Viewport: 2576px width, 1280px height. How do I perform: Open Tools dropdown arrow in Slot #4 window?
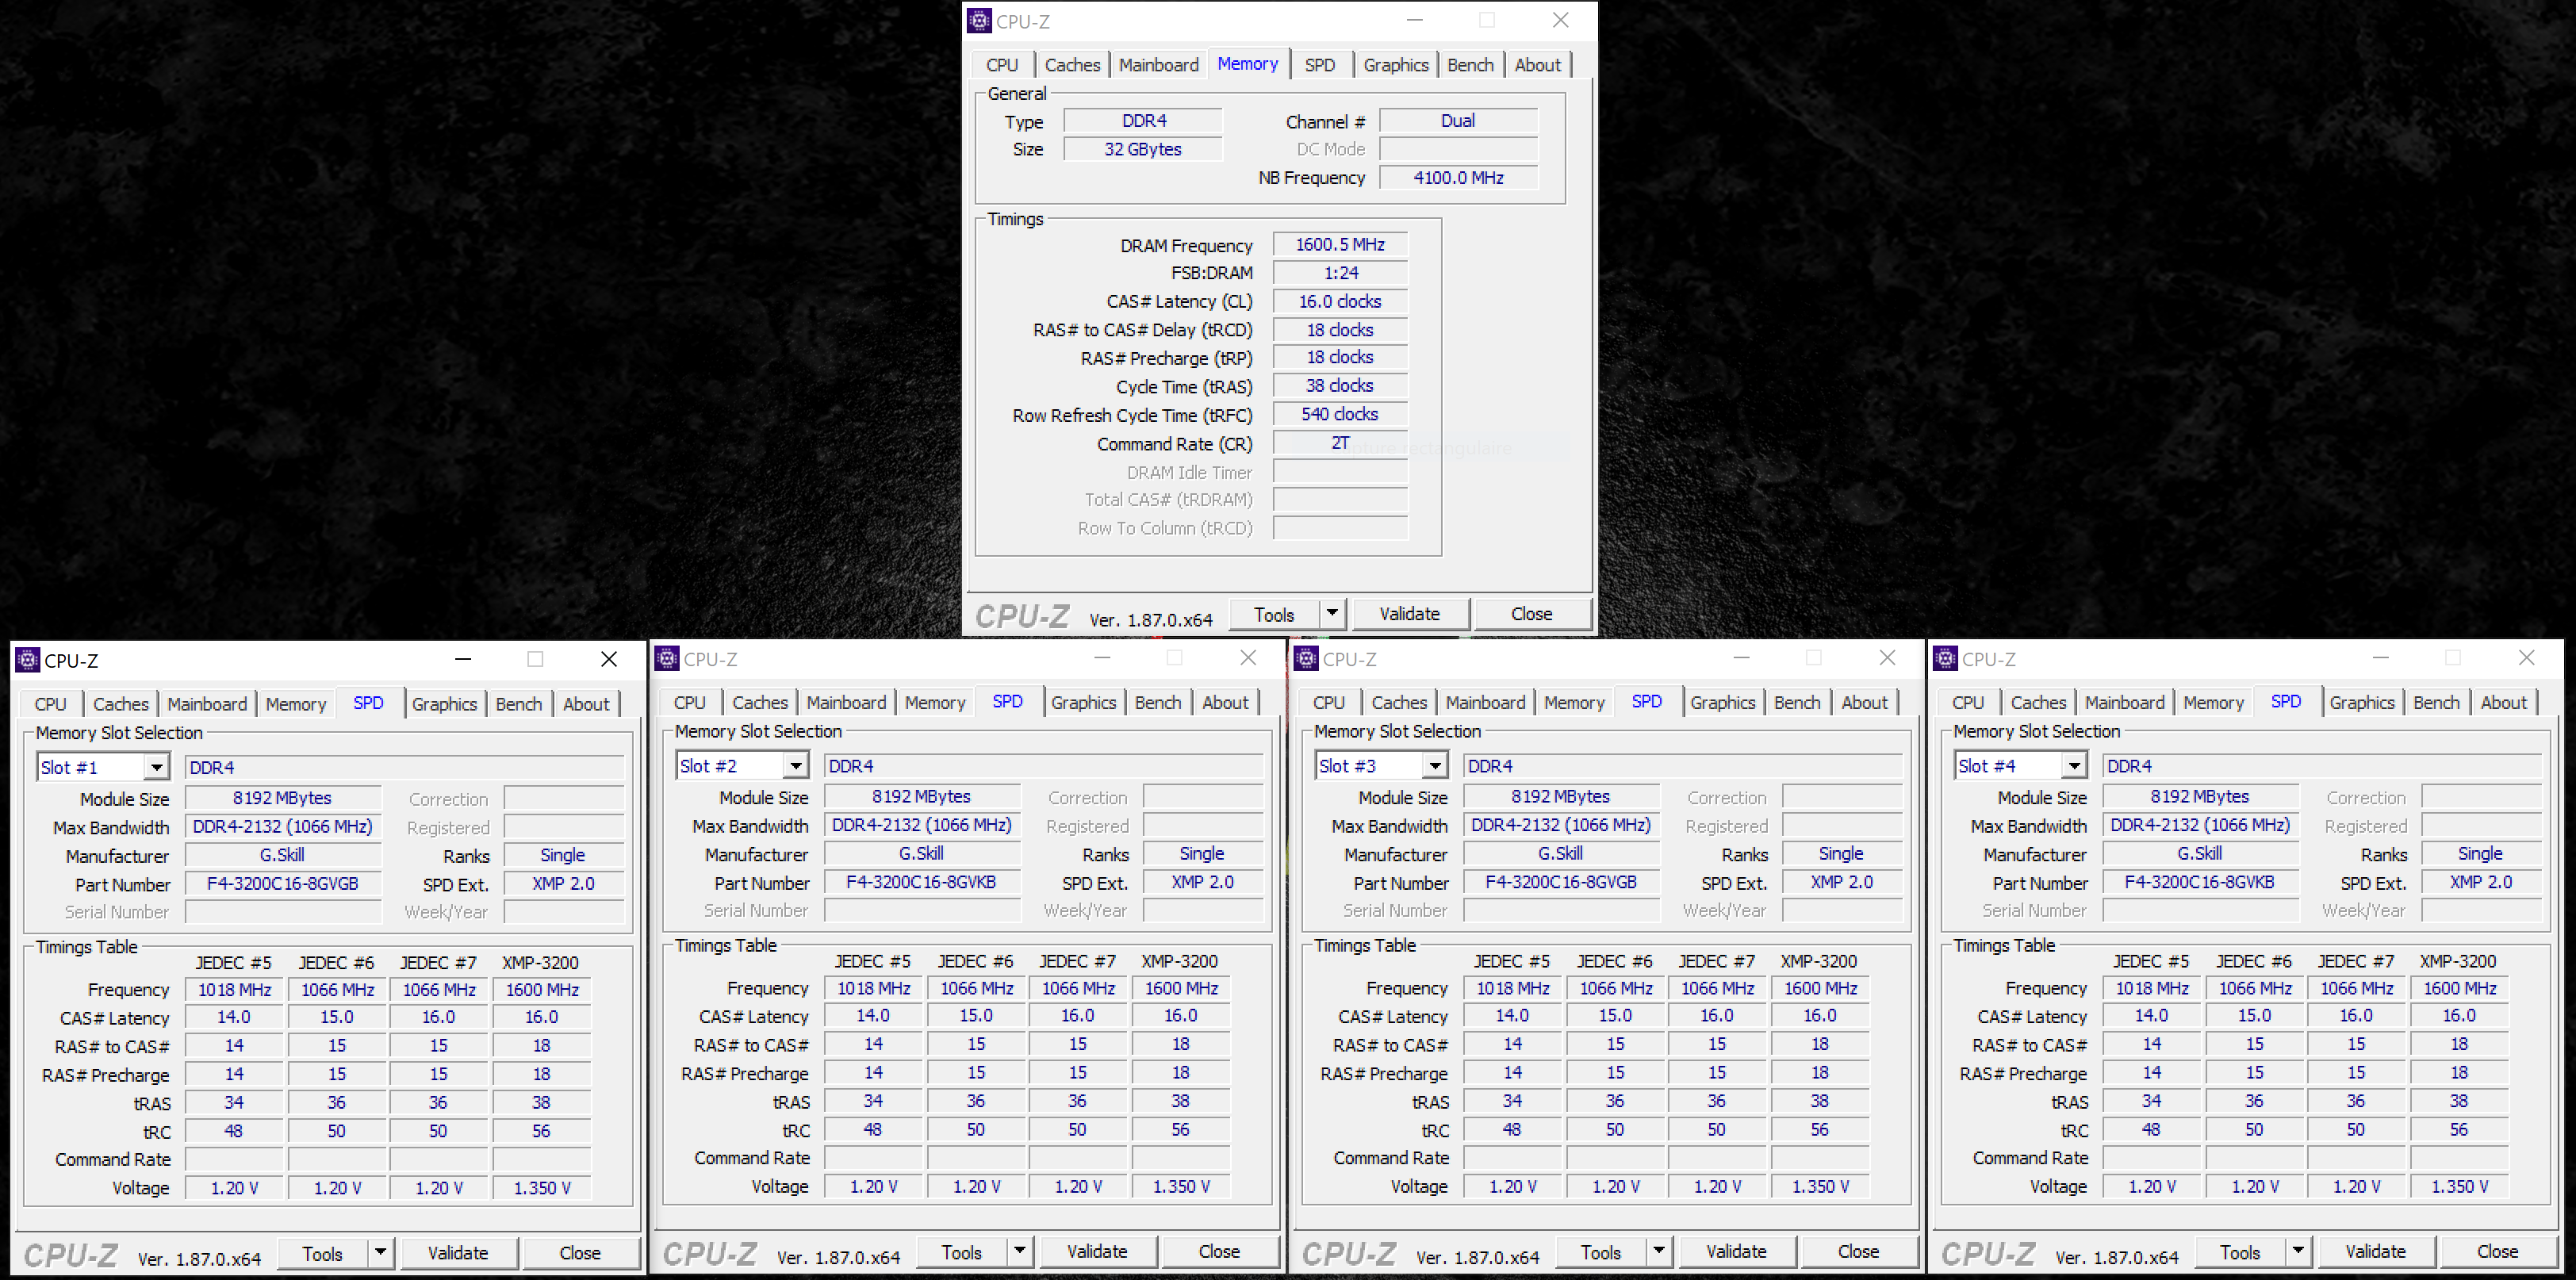pos(2297,1250)
